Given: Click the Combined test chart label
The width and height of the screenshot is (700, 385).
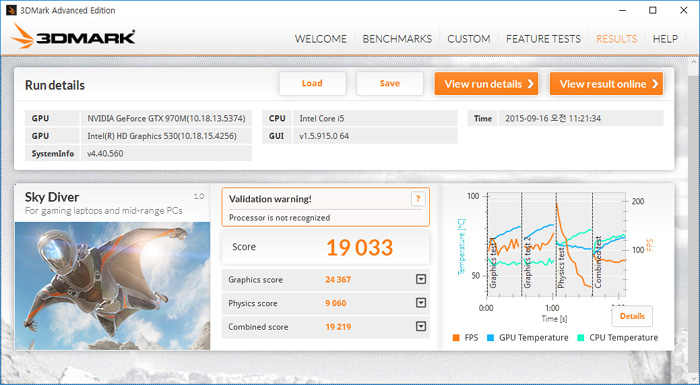Looking at the screenshot, I should (x=598, y=262).
